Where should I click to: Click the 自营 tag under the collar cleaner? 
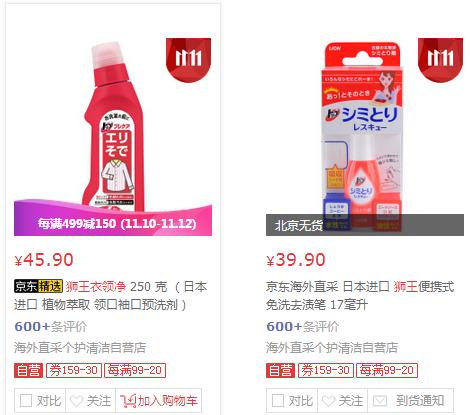29,370
